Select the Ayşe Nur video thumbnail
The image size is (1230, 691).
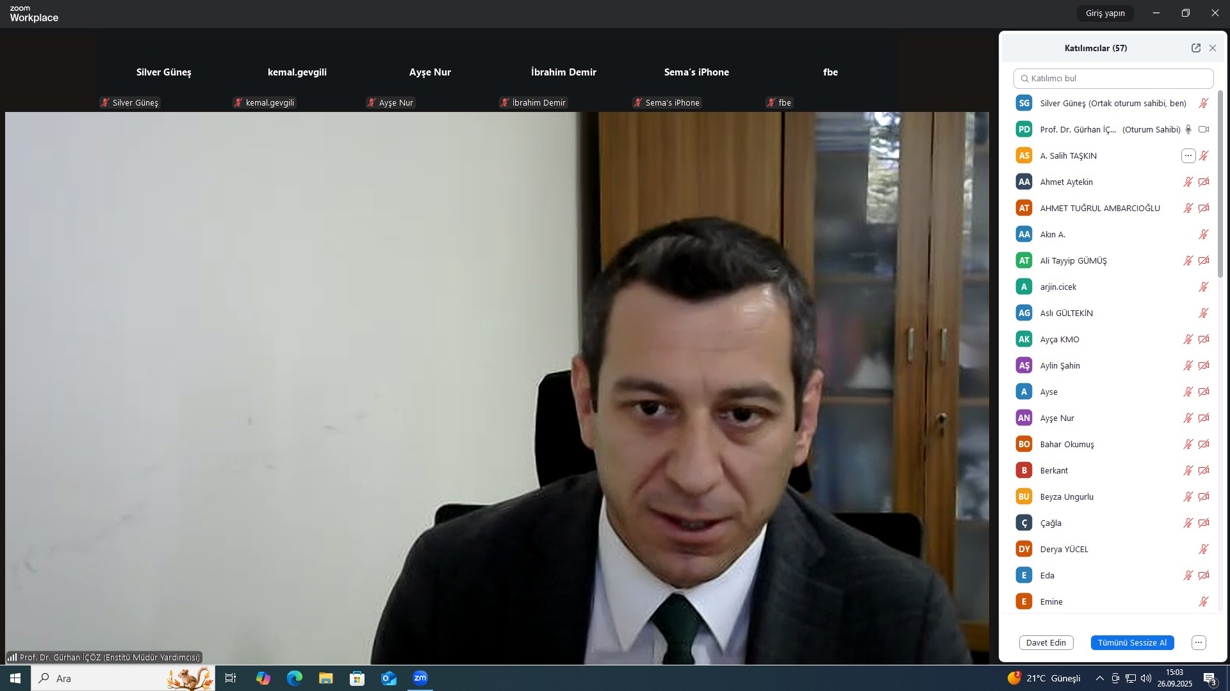(x=430, y=72)
